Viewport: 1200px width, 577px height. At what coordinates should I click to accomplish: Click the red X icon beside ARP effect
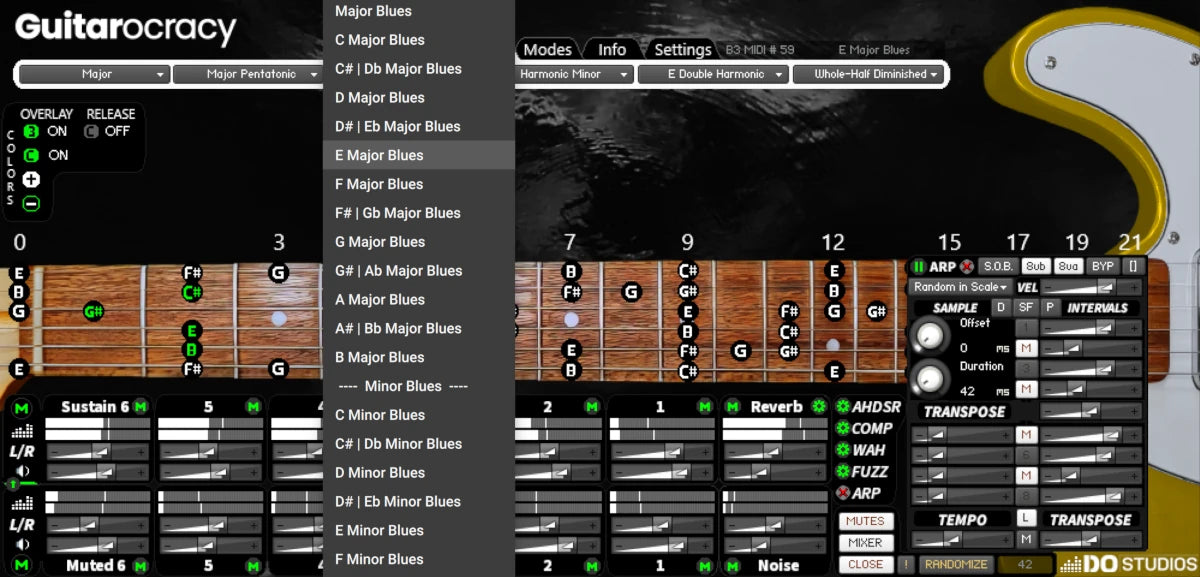(842, 493)
